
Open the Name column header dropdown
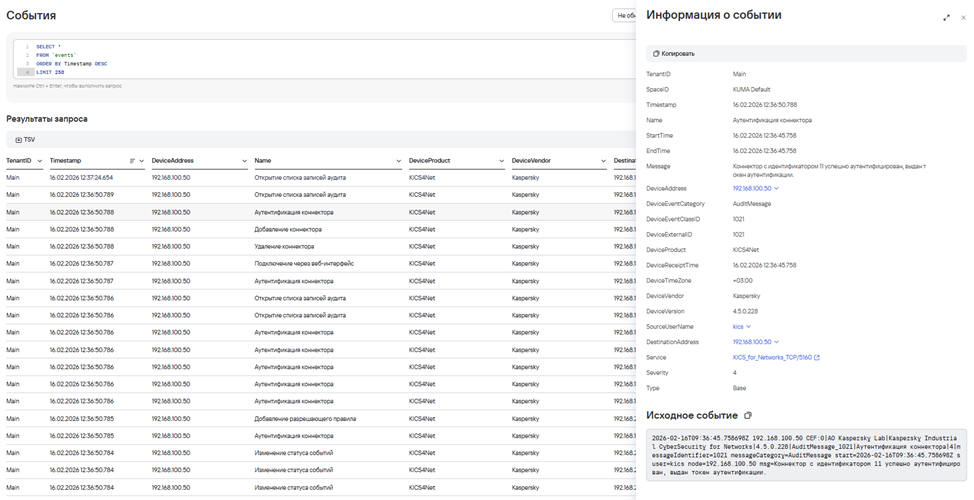click(398, 160)
